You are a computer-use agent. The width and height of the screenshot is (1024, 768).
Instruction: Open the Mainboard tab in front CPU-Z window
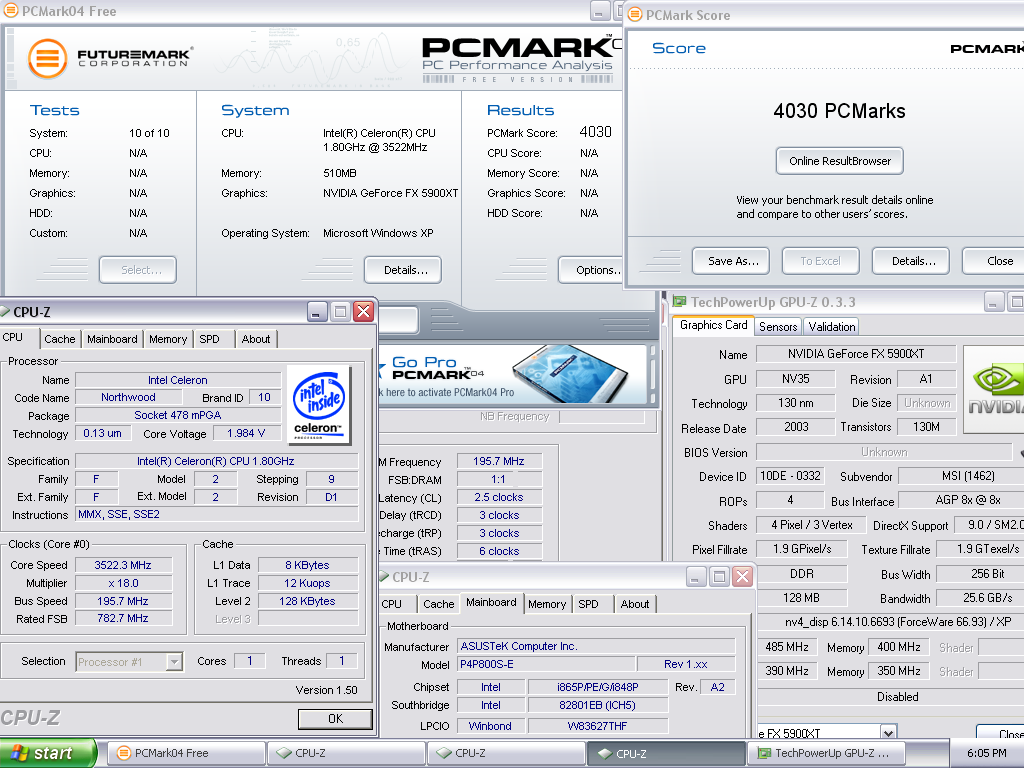(x=112, y=339)
